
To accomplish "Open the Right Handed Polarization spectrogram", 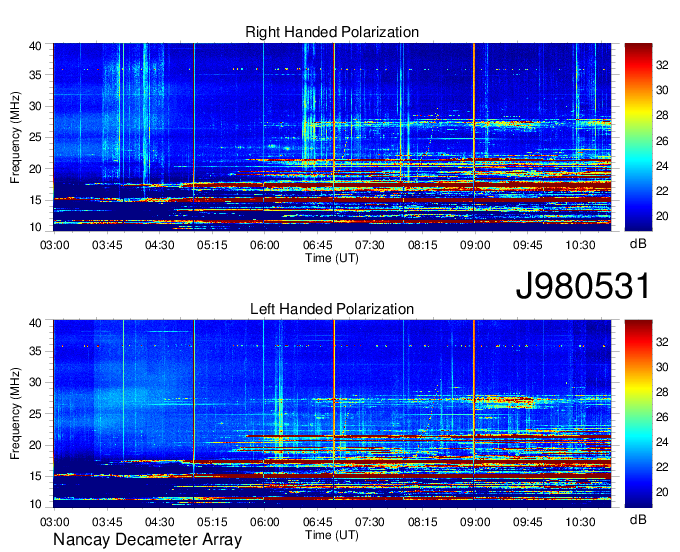I will coord(332,137).
